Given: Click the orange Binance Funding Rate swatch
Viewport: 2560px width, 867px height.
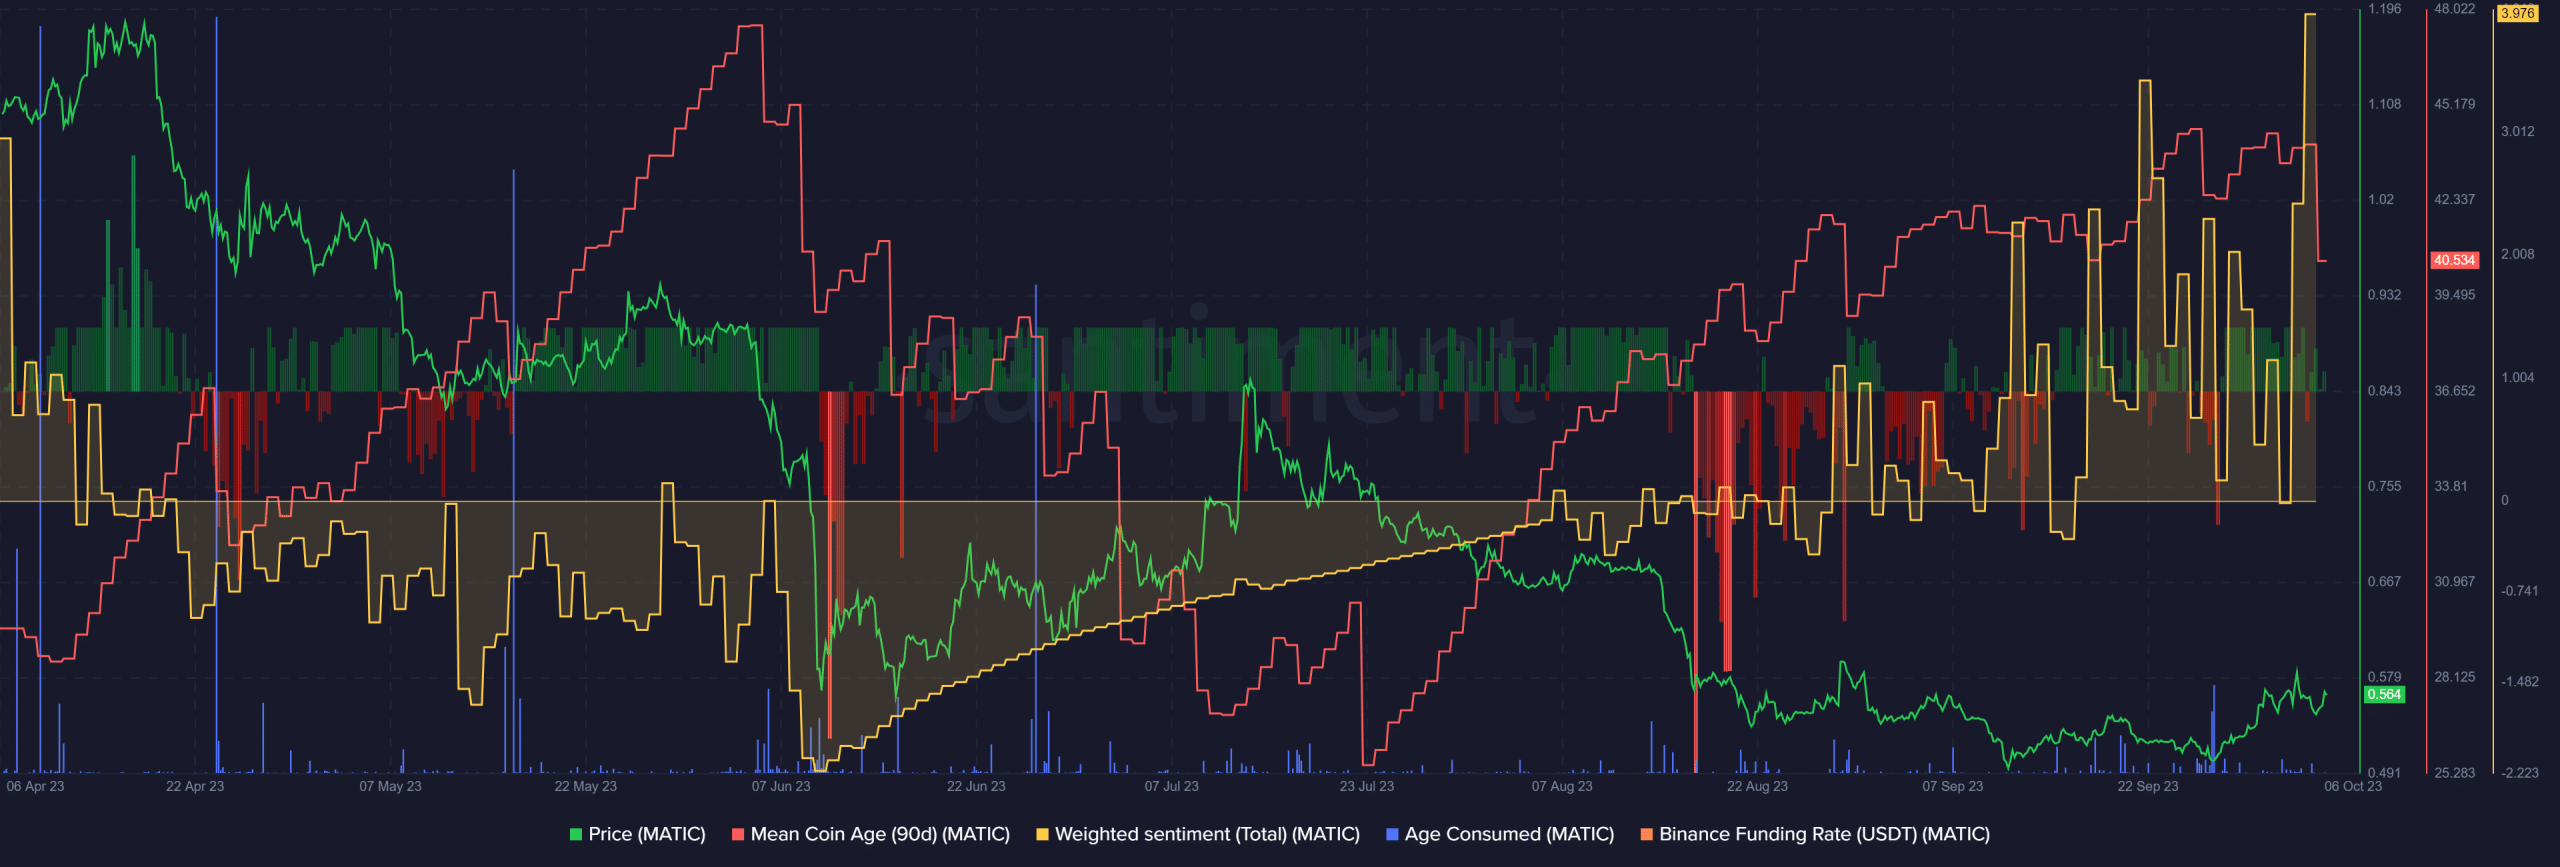Looking at the screenshot, I should click(x=1647, y=834).
